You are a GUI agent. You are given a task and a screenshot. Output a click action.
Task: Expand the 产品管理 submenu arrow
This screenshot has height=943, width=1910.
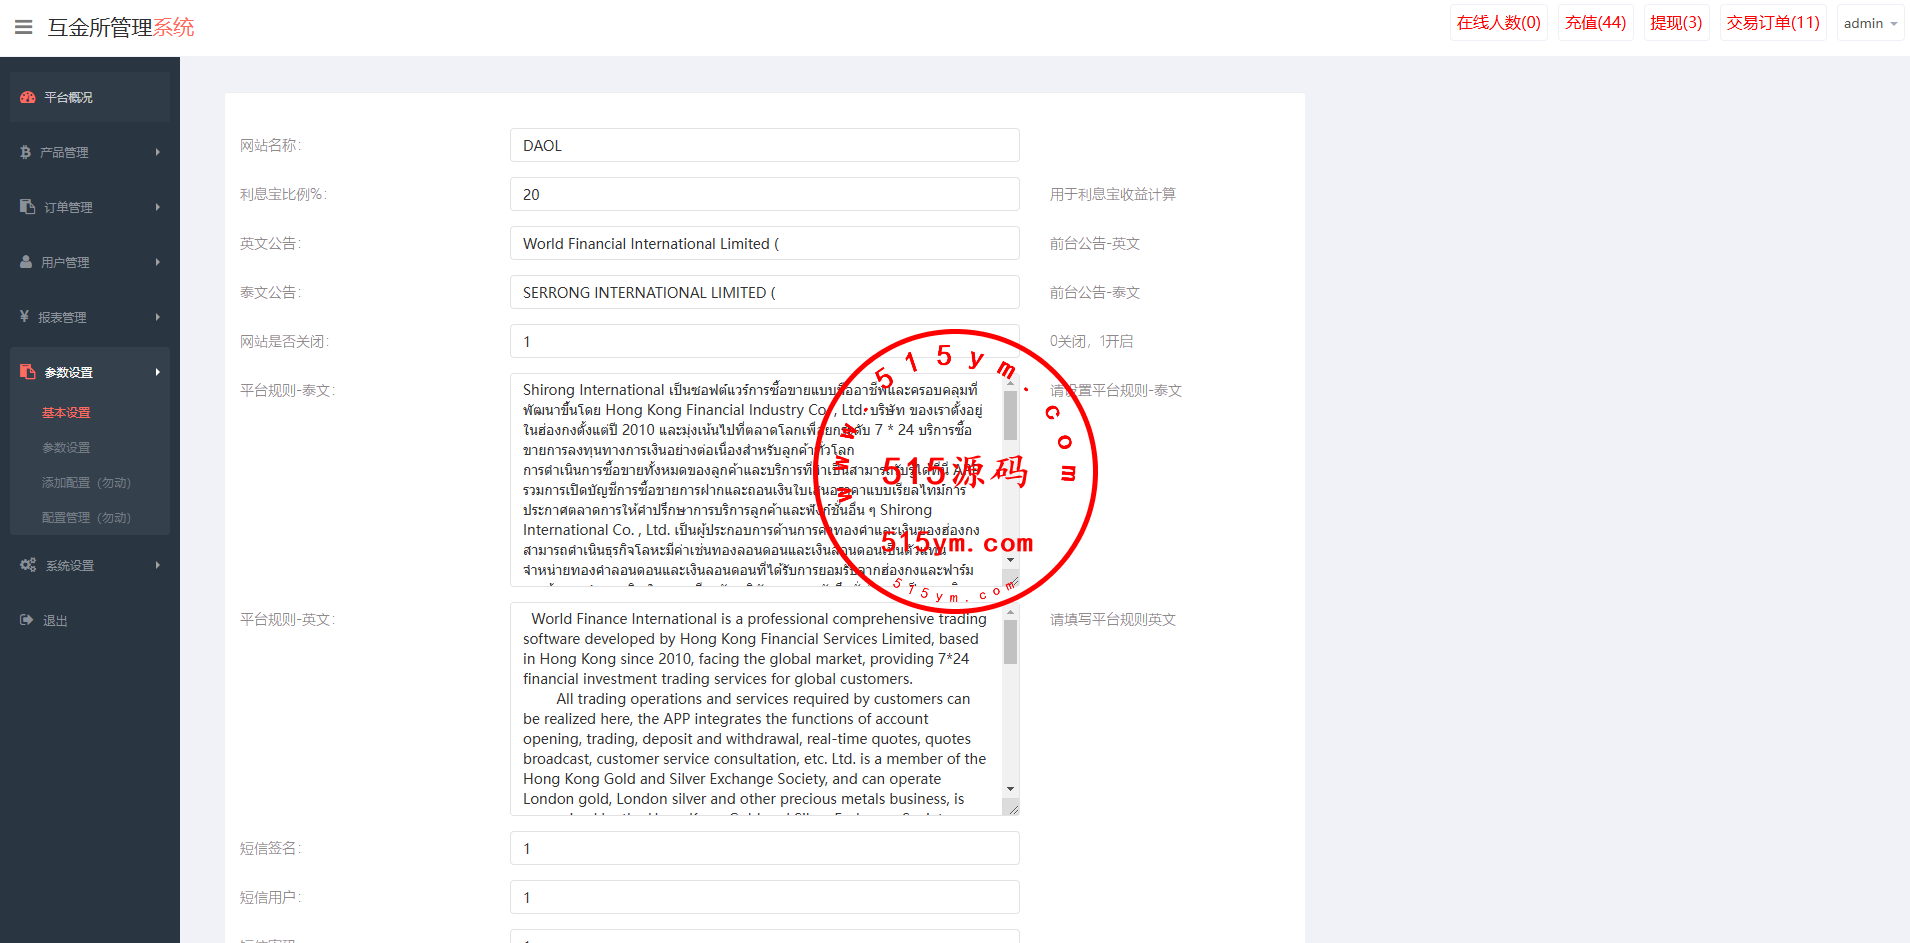click(x=158, y=152)
